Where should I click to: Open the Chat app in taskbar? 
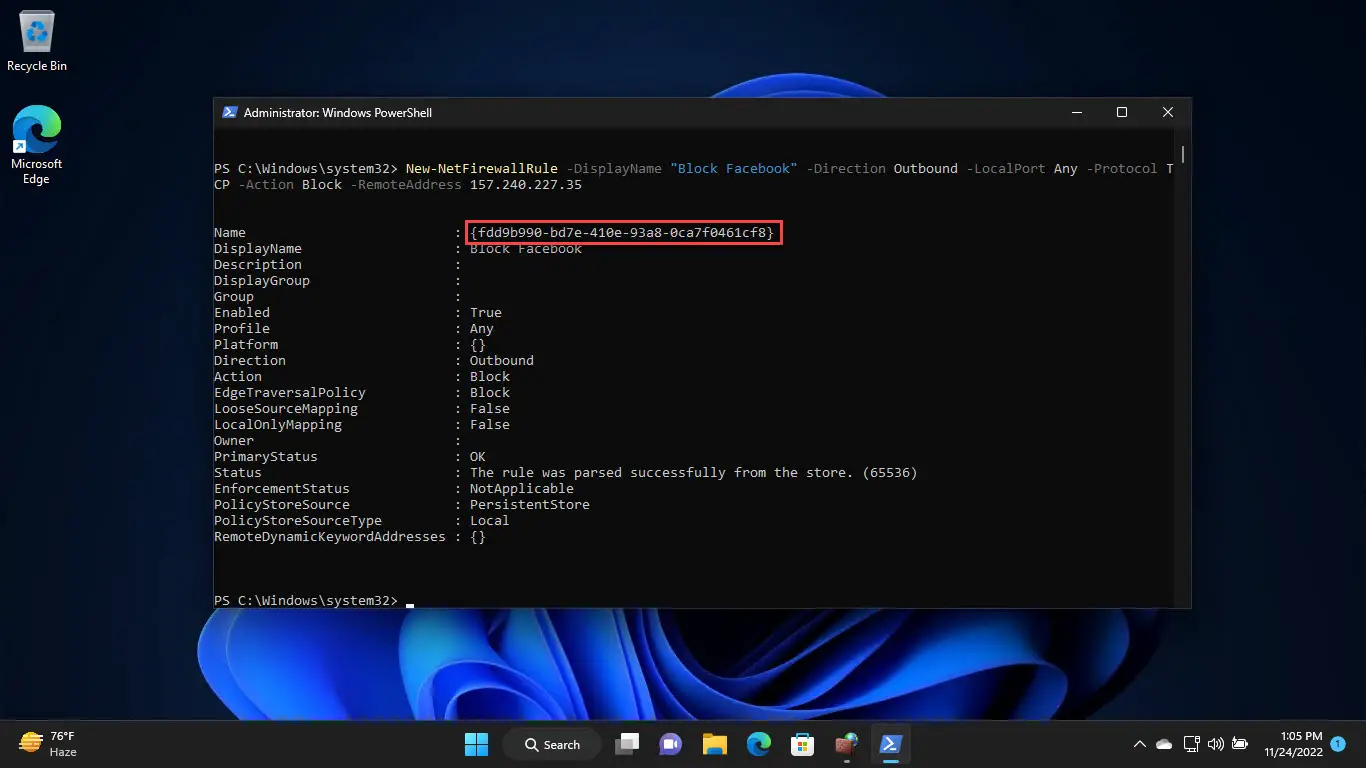[670, 744]
